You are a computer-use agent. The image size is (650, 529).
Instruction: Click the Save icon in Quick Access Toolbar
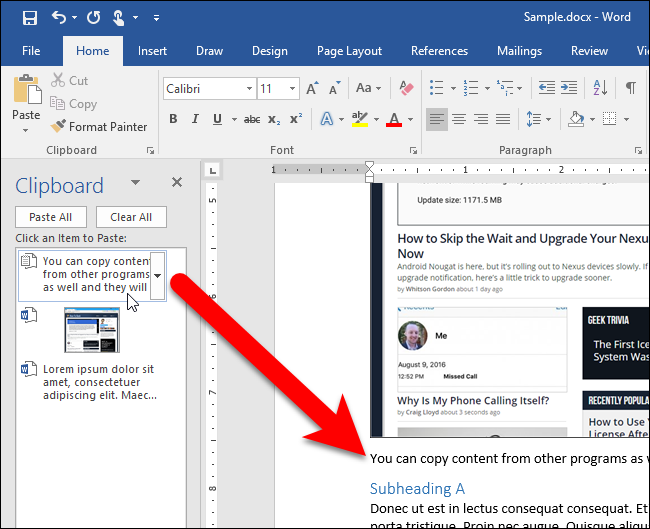point(30,18)
